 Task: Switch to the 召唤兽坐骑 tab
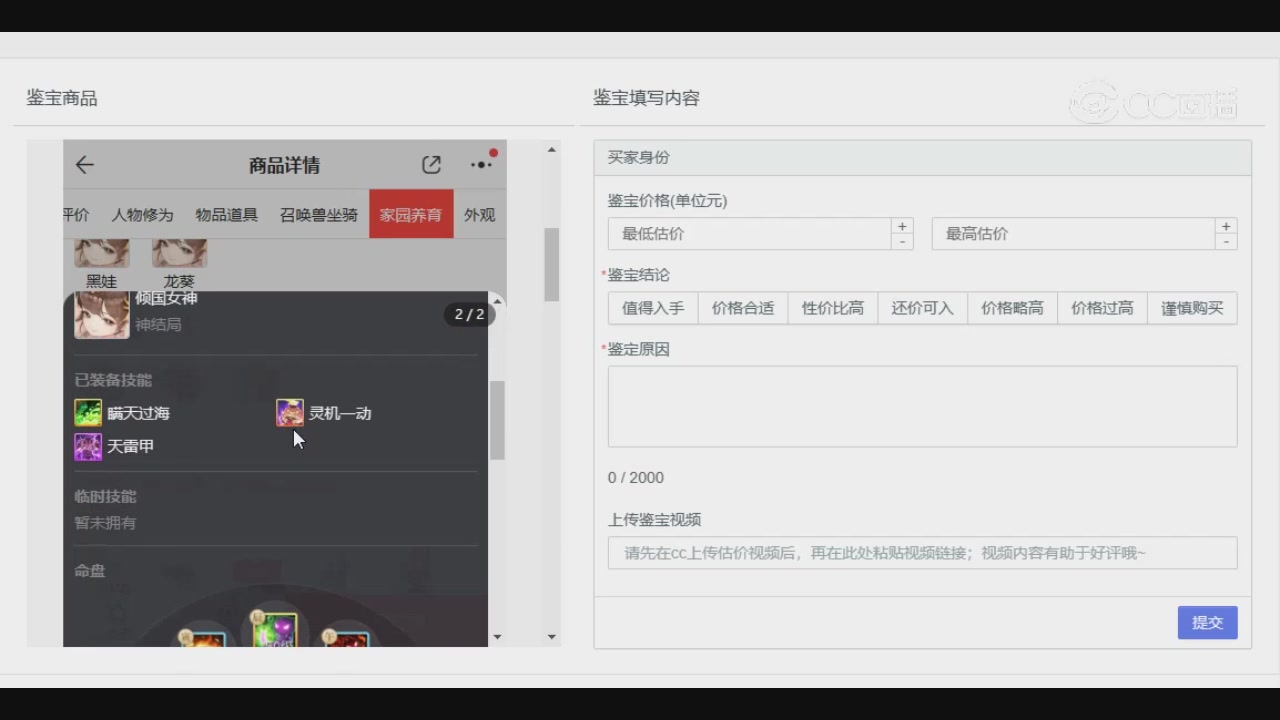tap(319, 215)
